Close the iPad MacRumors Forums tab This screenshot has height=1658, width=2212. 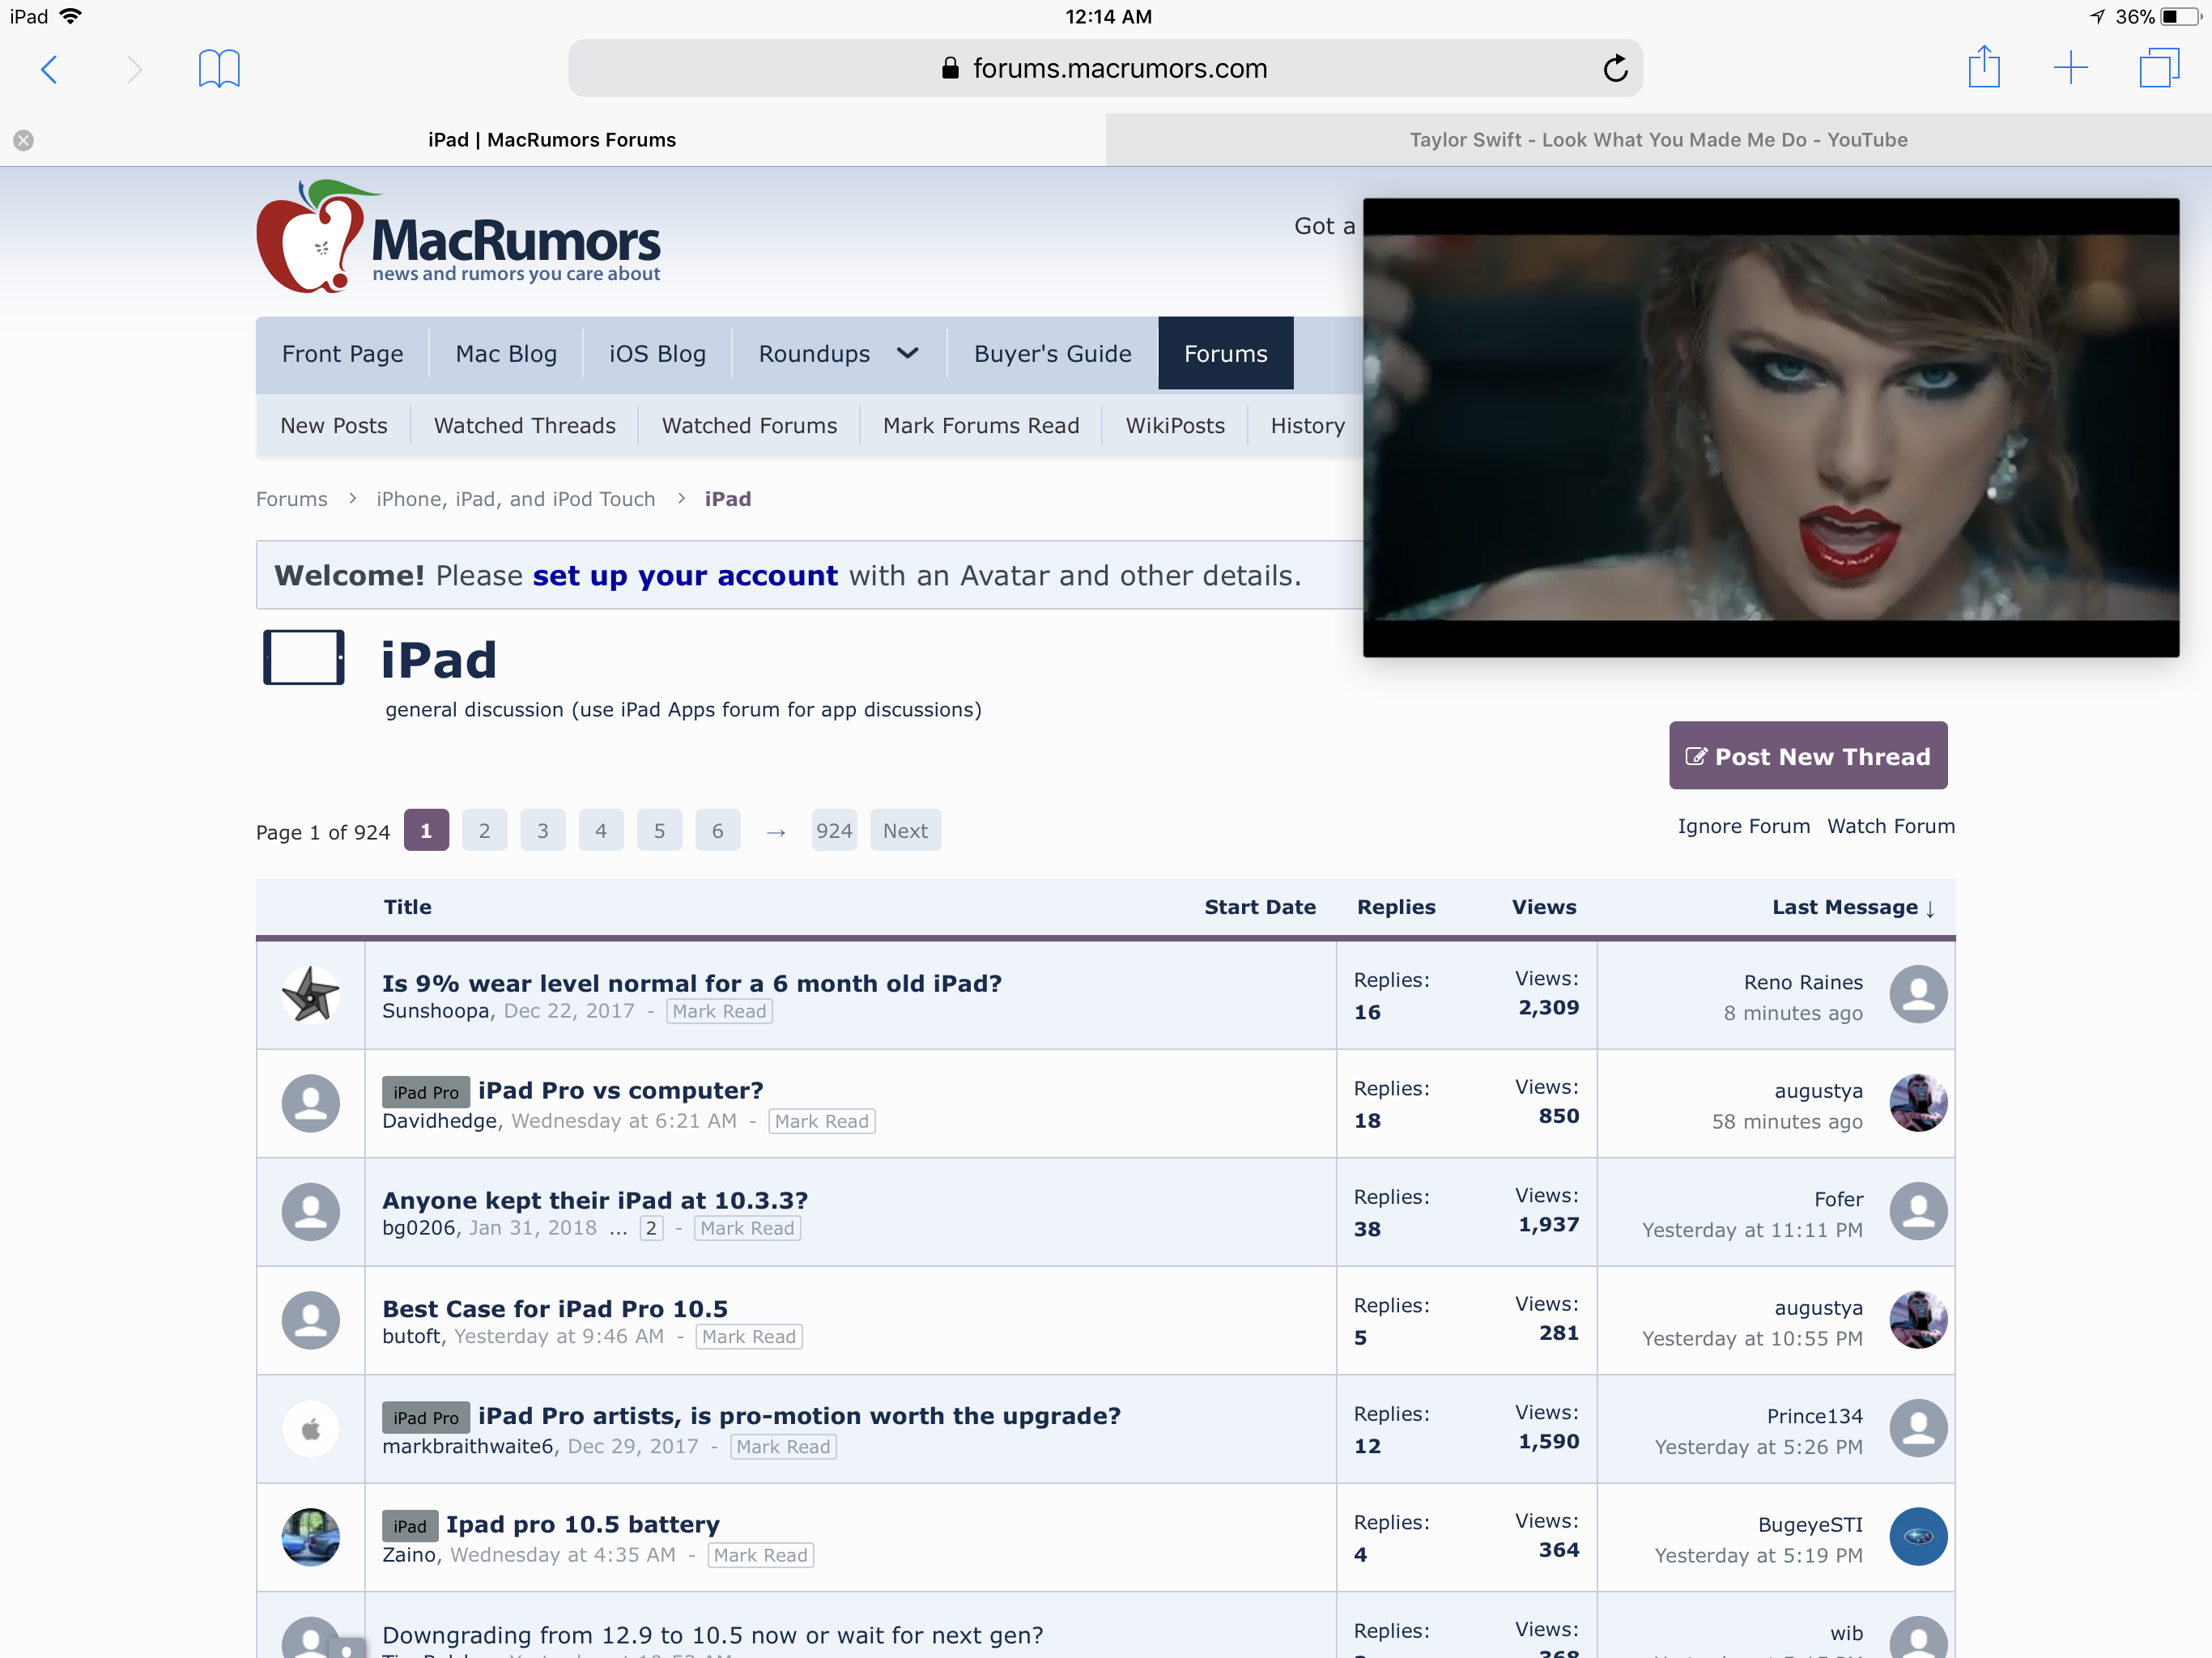pos(24,140)
